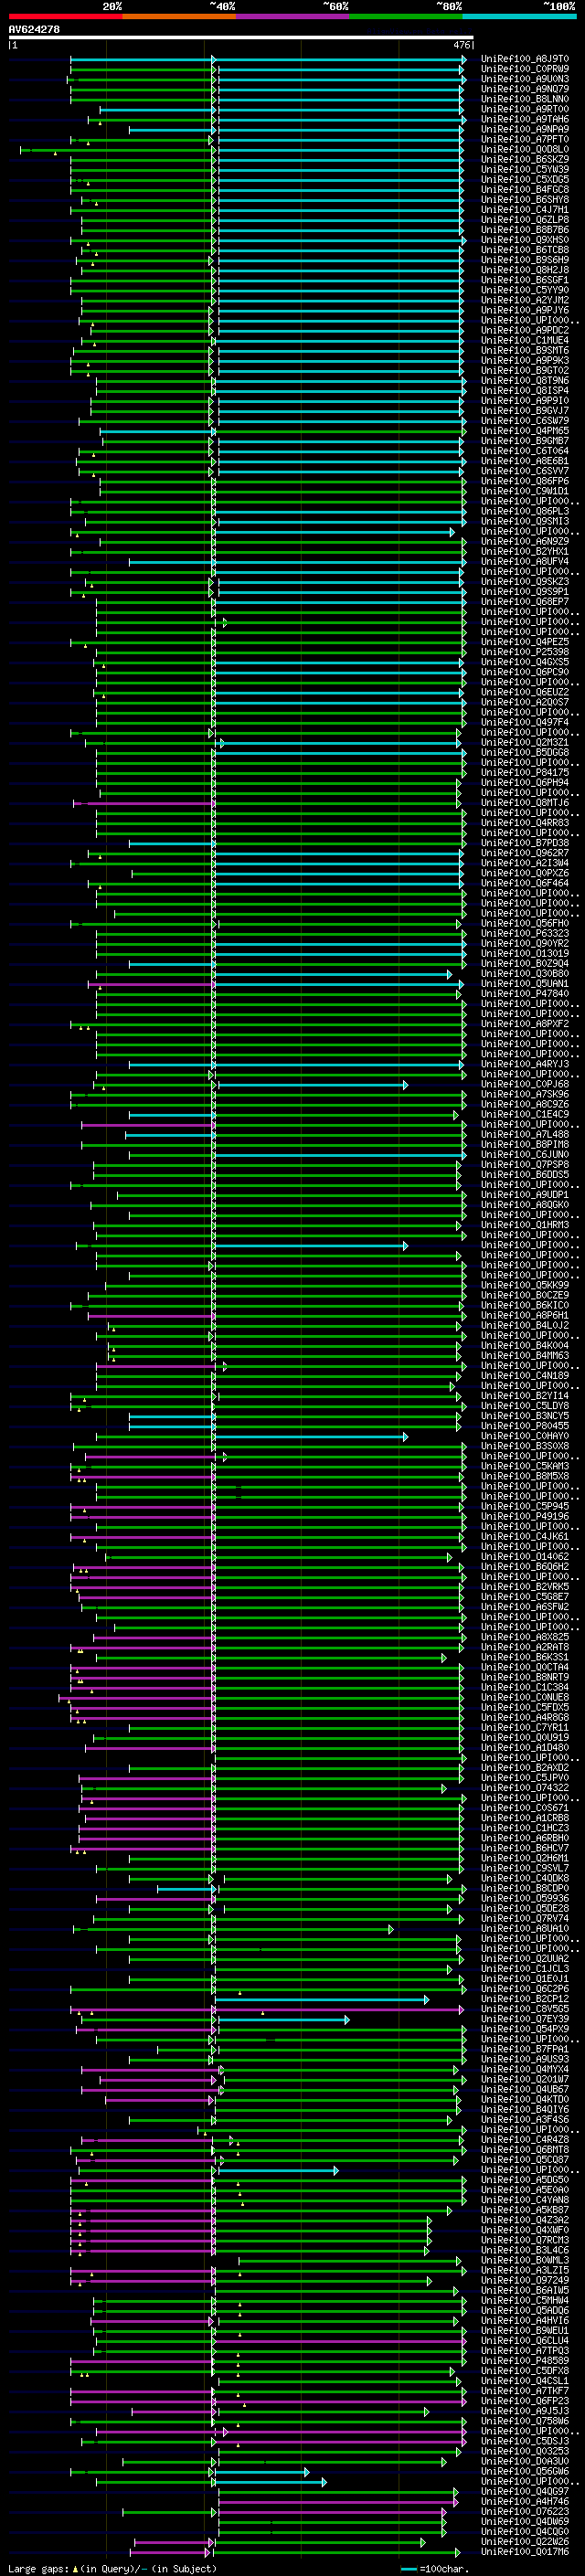Select the UniRef100_C4R4Z8 entry
Screen dimensions: 585x2576
525,2139
